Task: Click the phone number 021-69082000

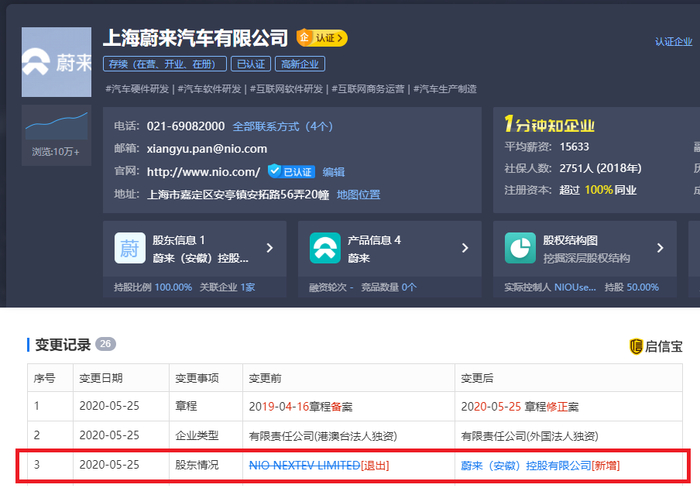Action: click(x=186, y=127)
